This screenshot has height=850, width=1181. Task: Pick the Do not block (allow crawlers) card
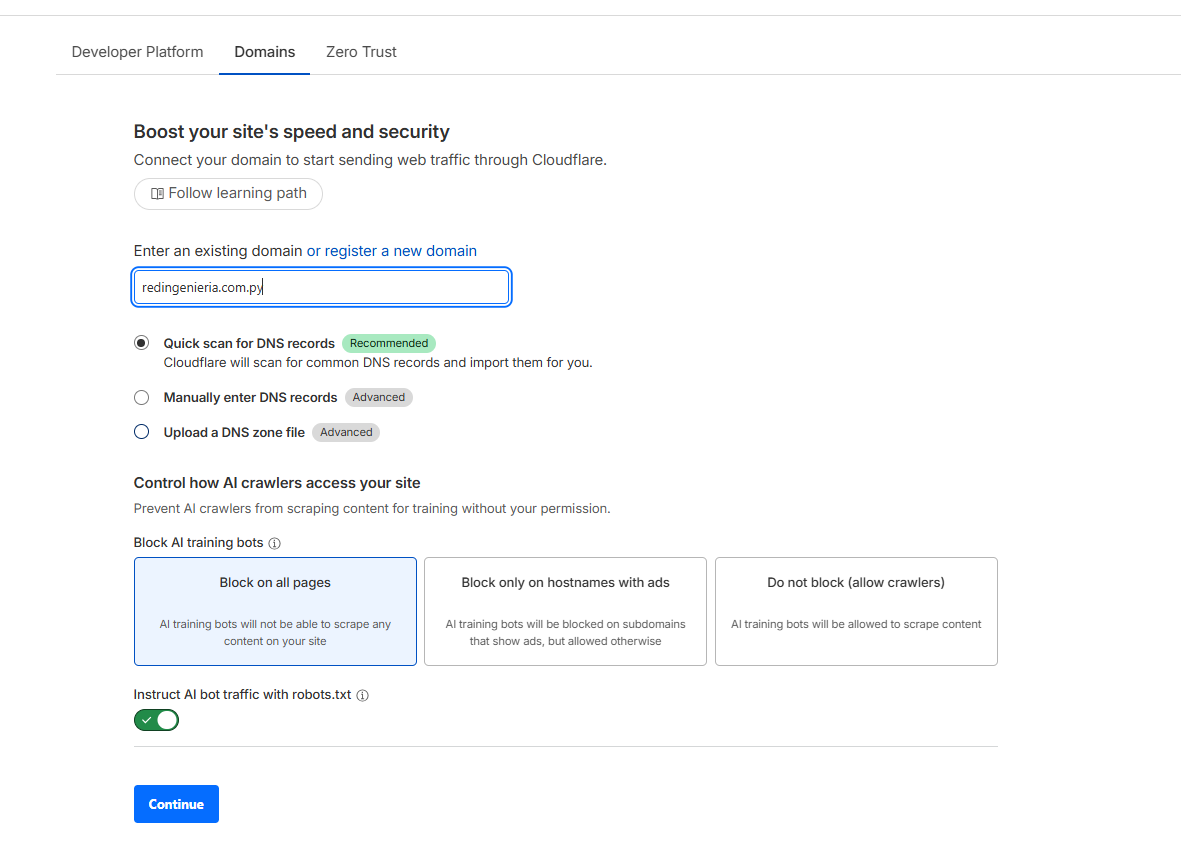(856, 611)
